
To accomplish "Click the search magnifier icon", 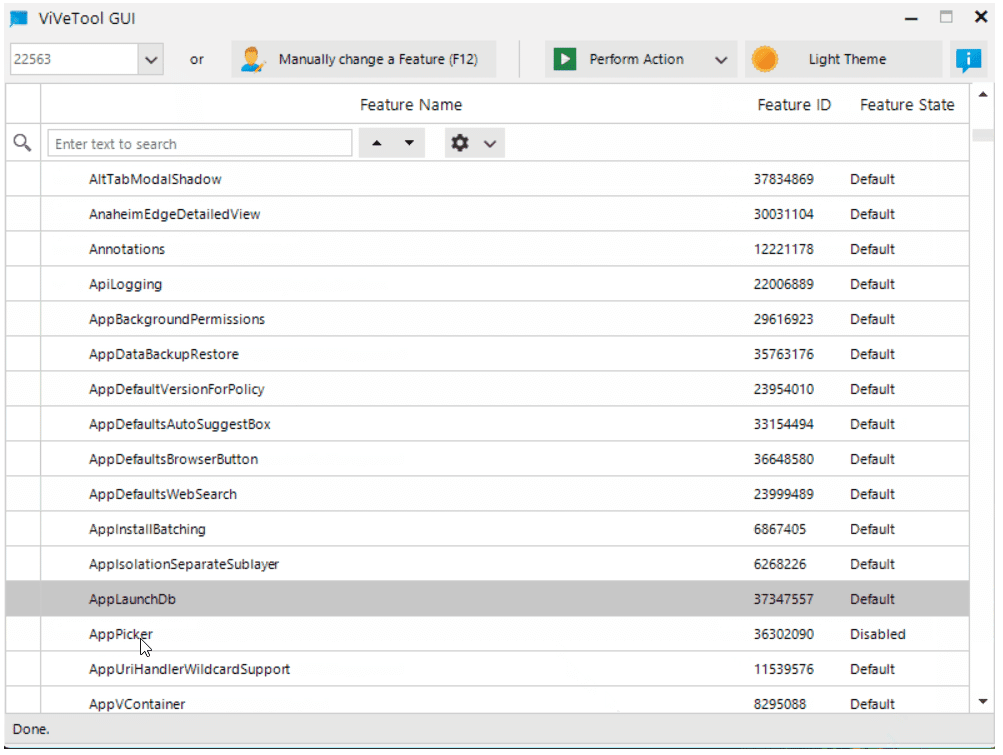I will [22, 144].
